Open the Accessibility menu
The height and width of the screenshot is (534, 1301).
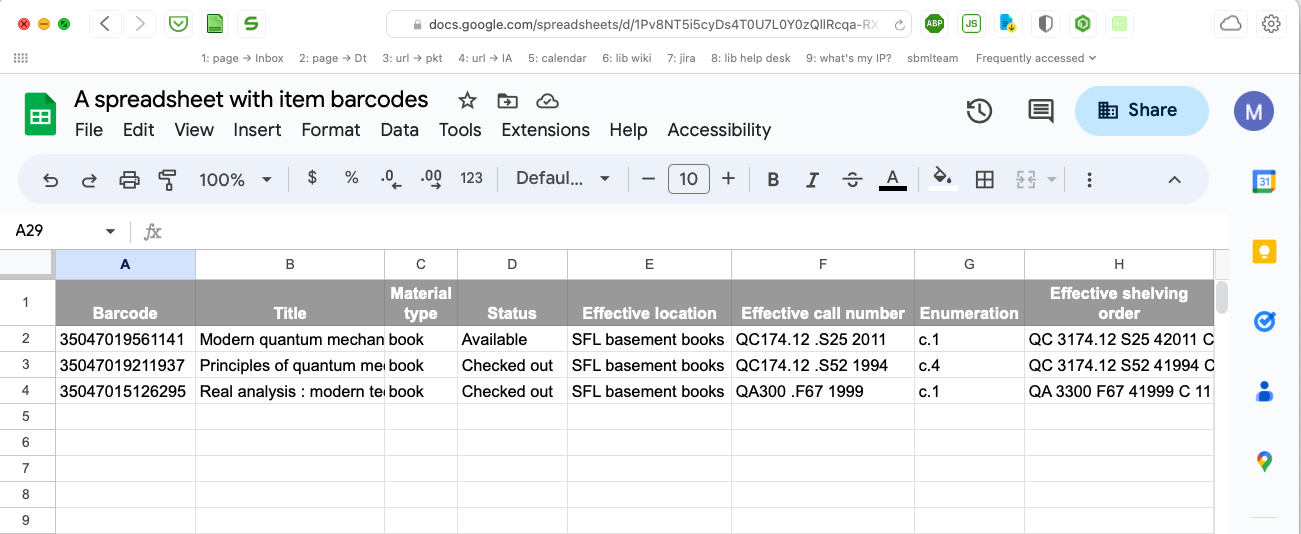coord(719,130)
